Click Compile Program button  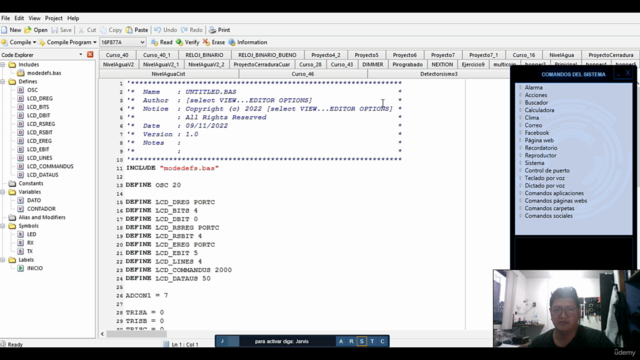click(65, 42)
